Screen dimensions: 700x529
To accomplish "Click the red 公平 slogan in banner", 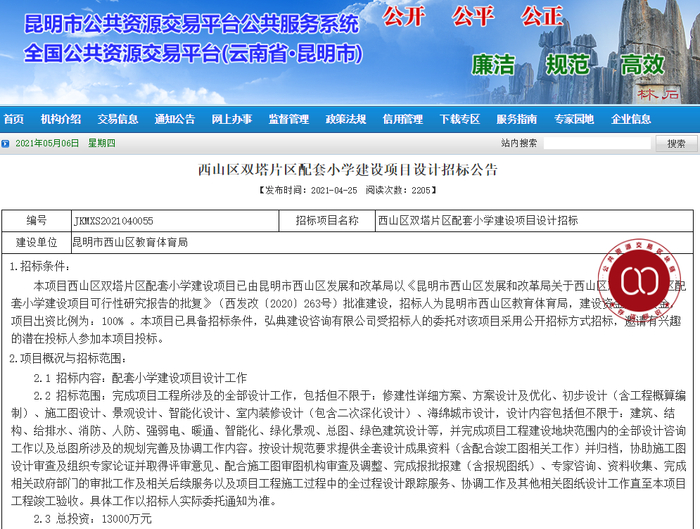I will 473,17.
